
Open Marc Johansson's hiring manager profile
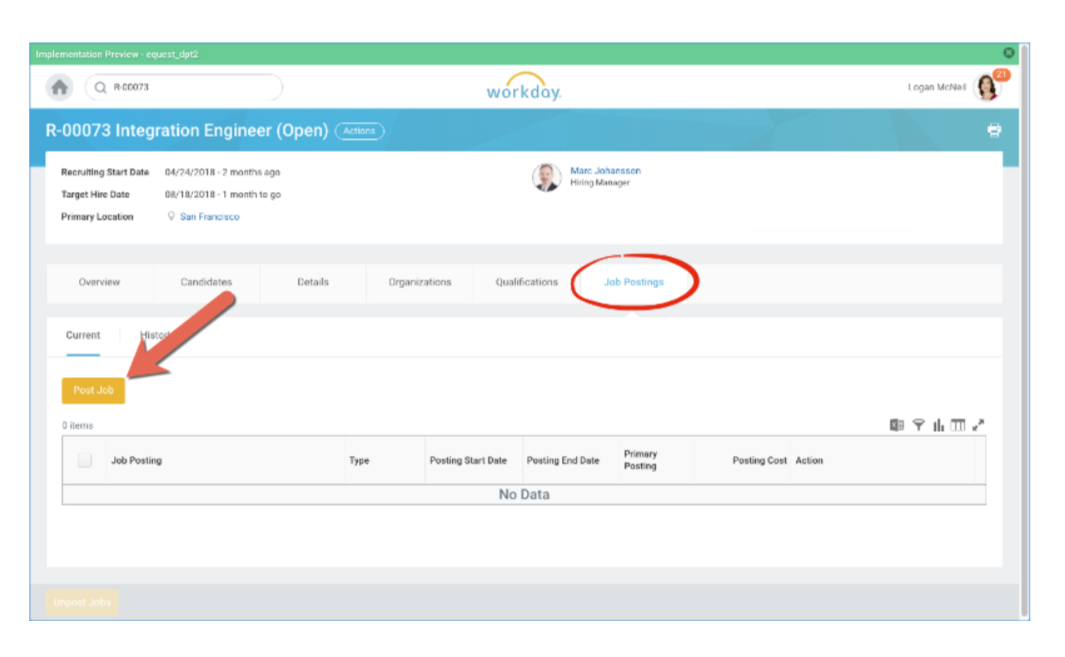click(x=606, y=170)
